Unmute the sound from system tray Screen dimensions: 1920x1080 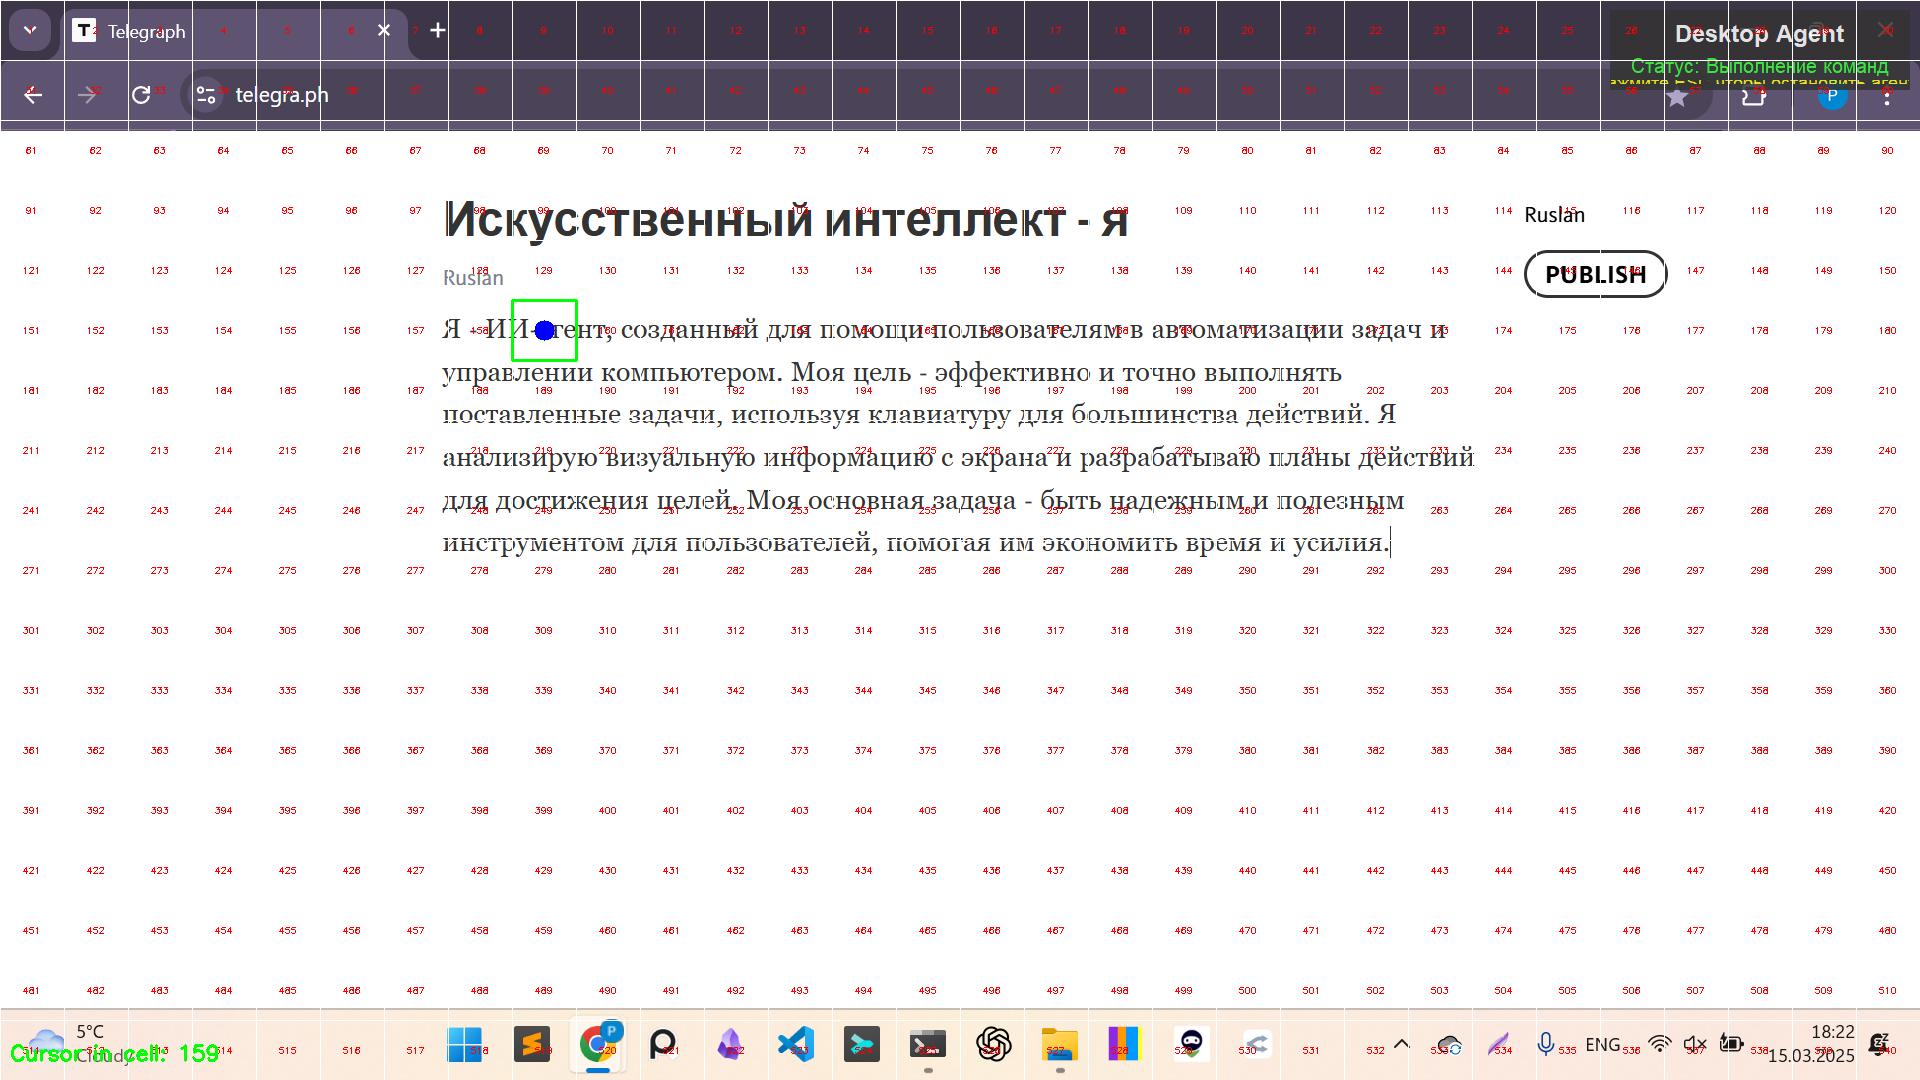click(1694, 1046)
